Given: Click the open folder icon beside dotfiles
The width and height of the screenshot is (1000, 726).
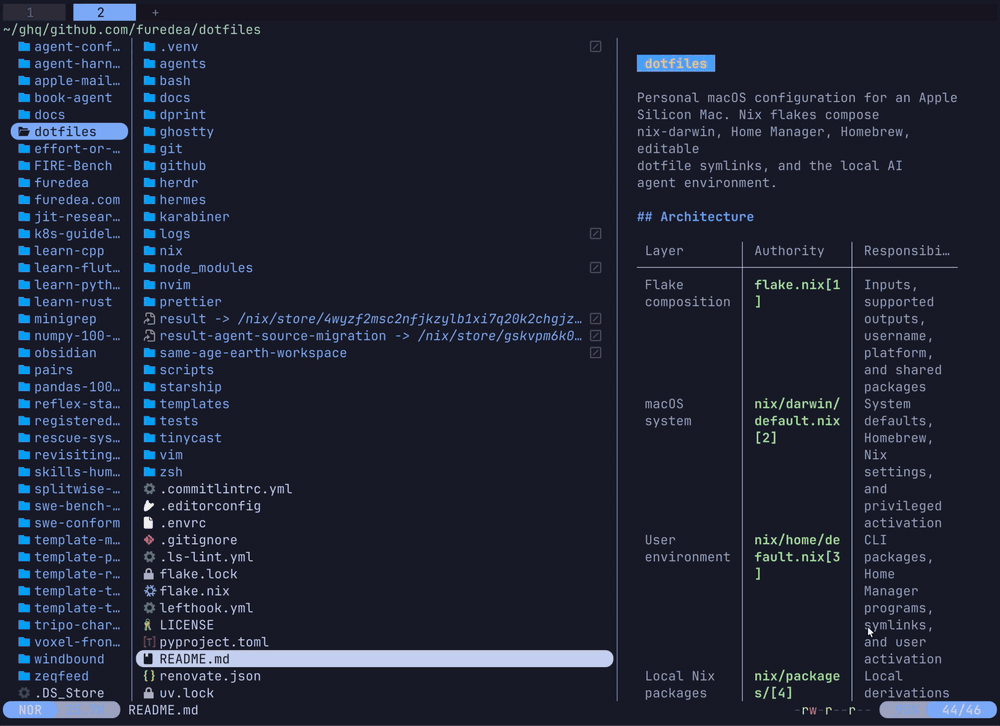Looking at the screenshot, I should pos(24,131).
